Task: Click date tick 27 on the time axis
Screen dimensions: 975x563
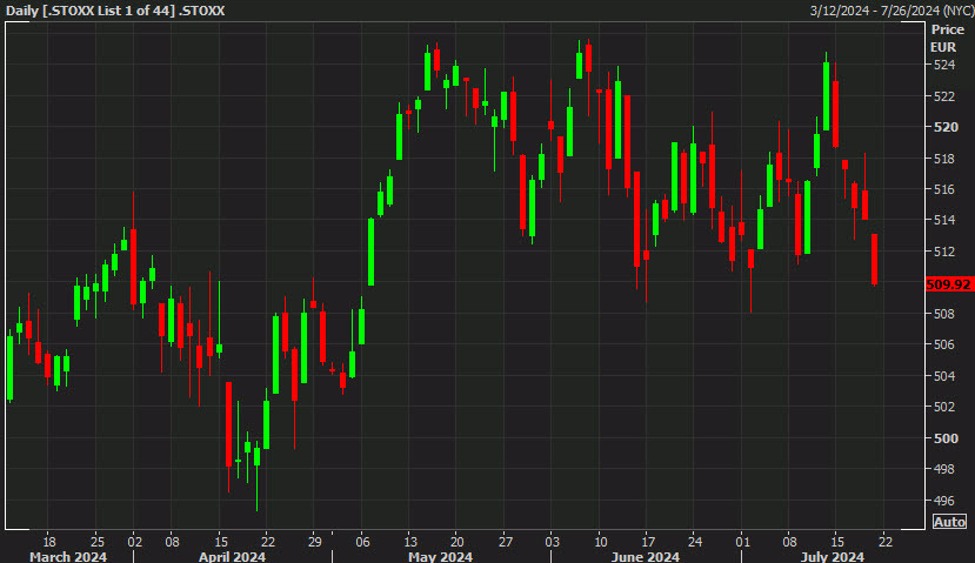Action: pos(506,541)
